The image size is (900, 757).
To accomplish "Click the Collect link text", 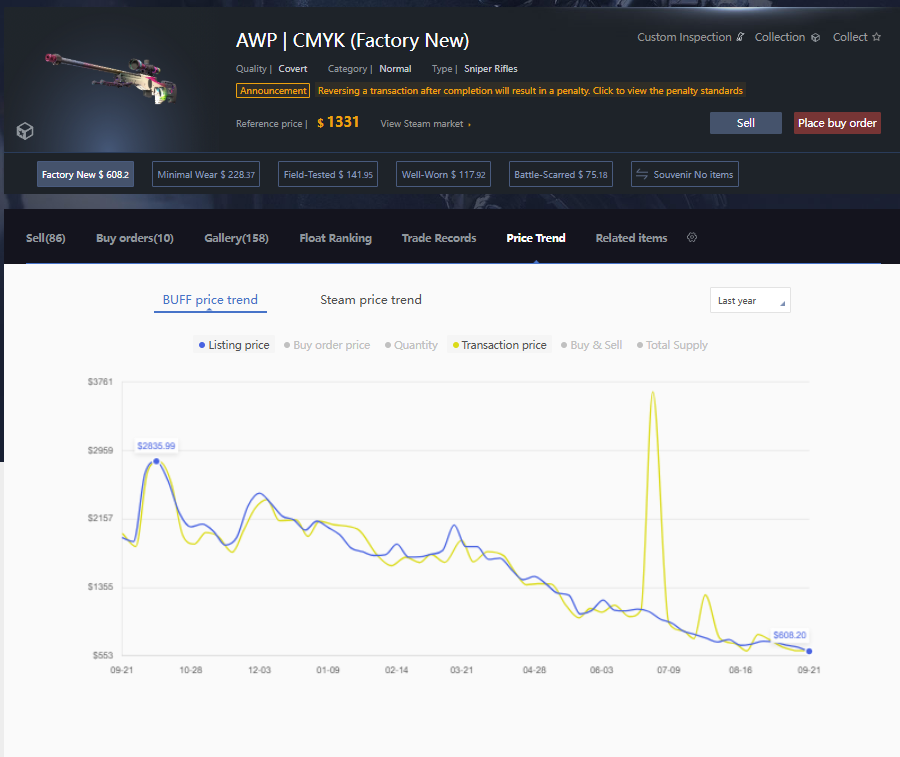I will (850, 37).
